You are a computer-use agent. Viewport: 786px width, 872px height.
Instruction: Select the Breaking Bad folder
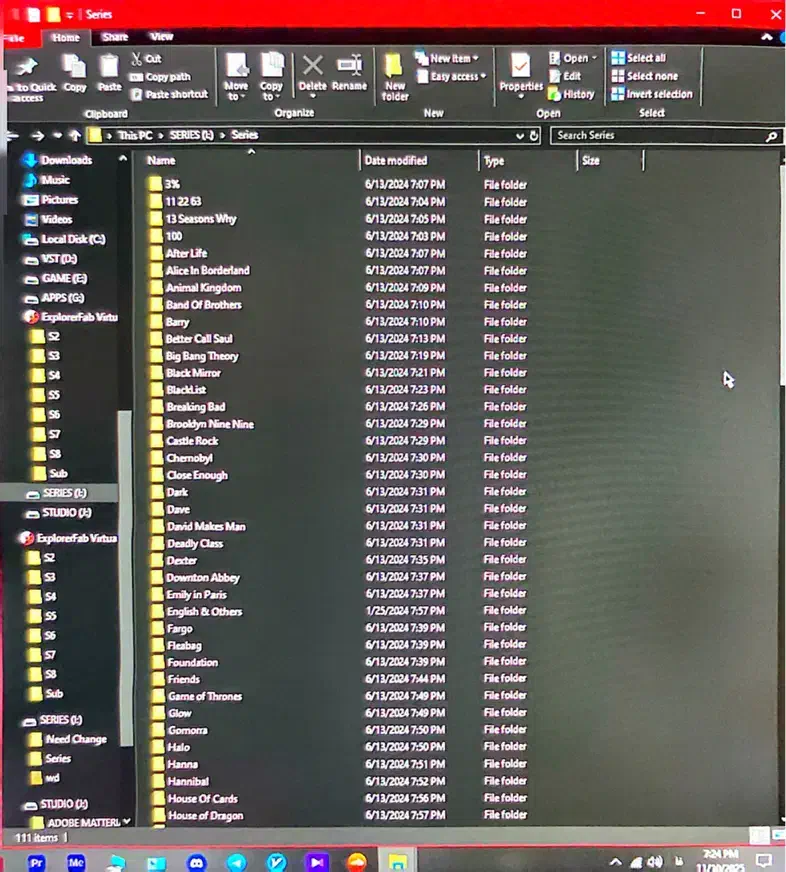195,407
